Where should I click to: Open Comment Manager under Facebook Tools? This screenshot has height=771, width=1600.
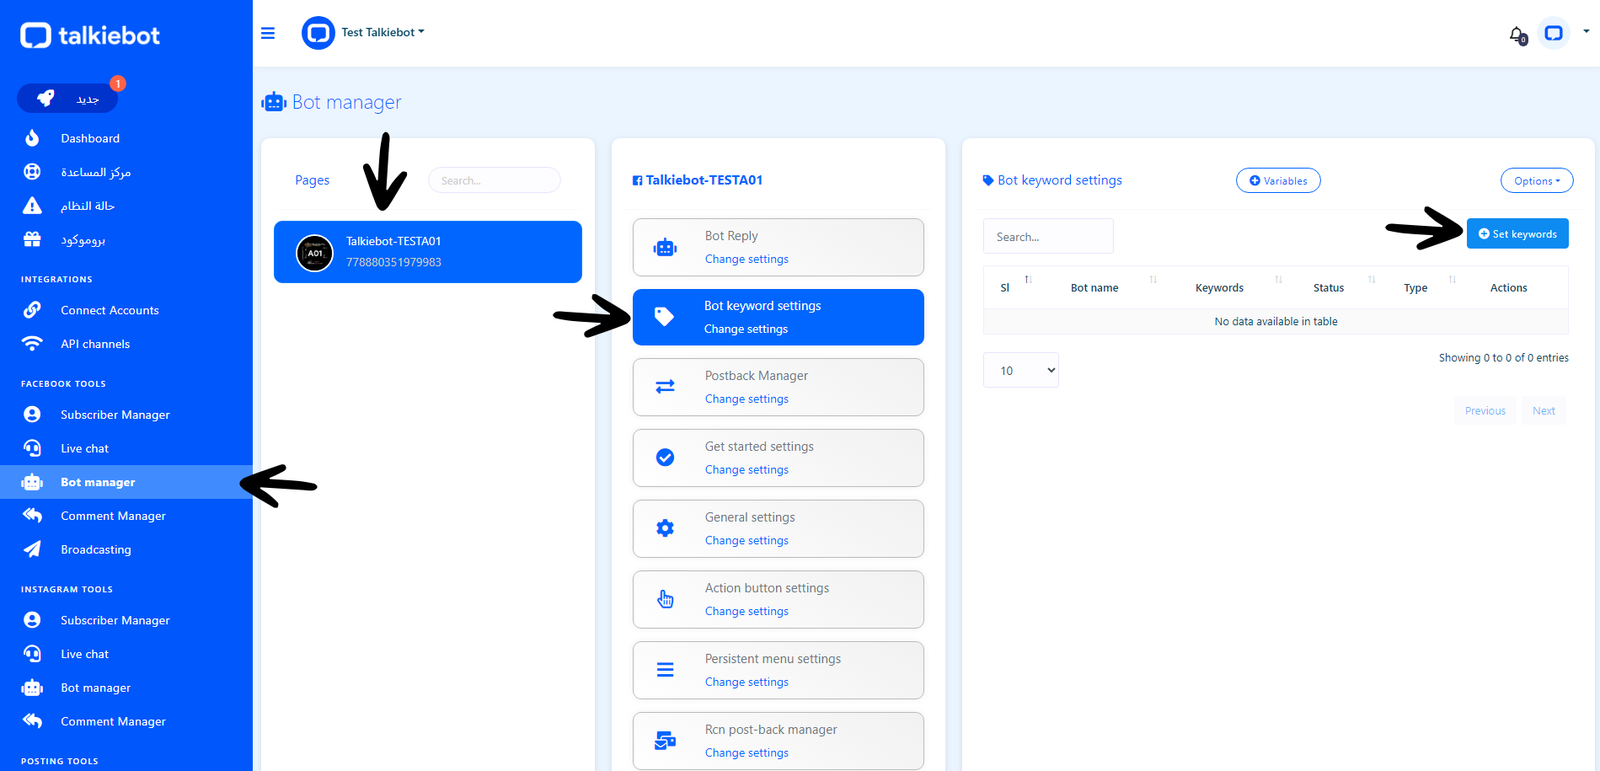113,516
